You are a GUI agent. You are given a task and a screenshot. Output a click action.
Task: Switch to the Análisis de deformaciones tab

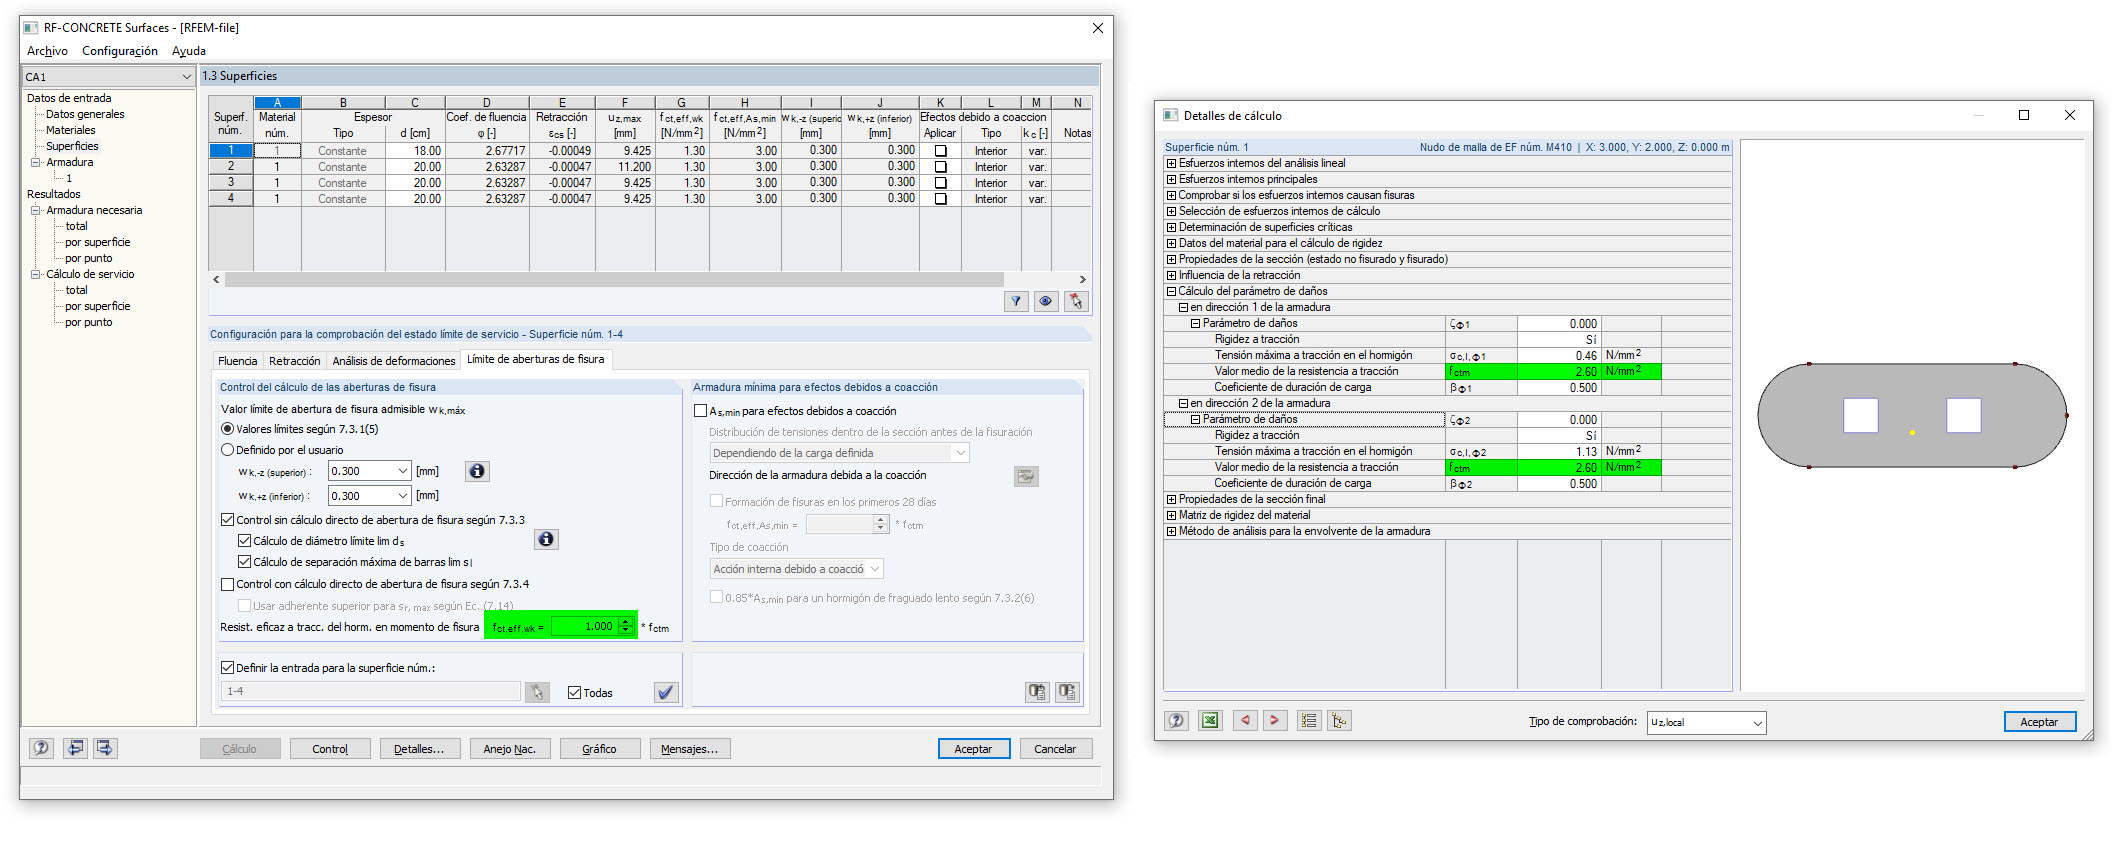point(394,361)
